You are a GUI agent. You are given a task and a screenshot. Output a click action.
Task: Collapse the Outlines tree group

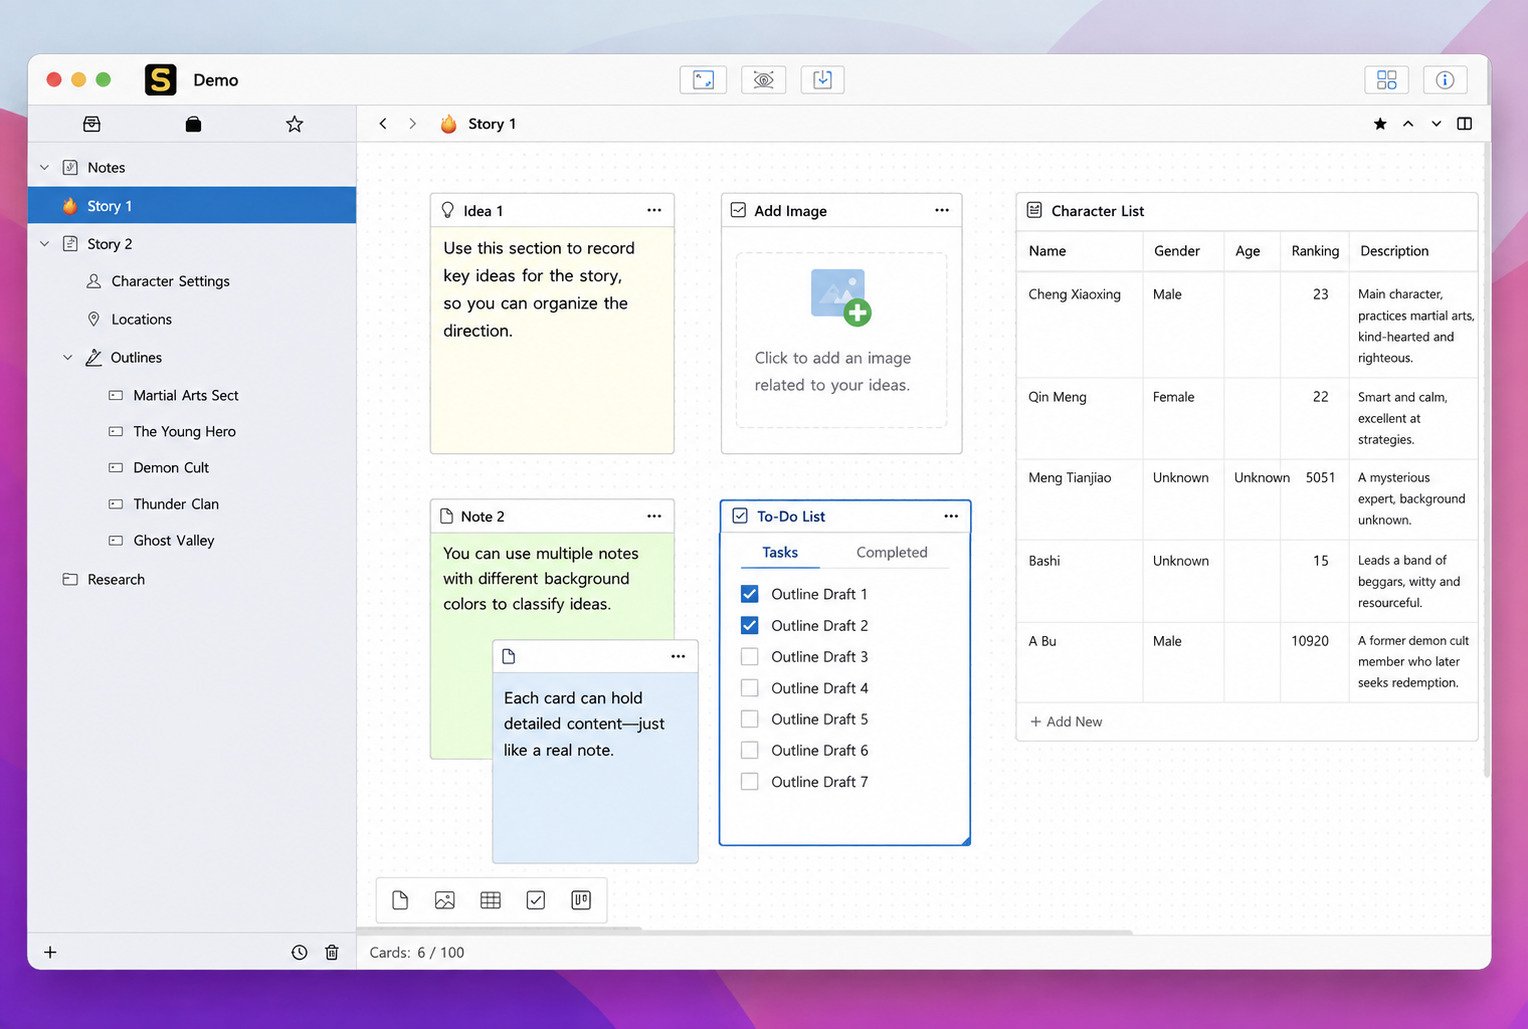pos(68,357)
